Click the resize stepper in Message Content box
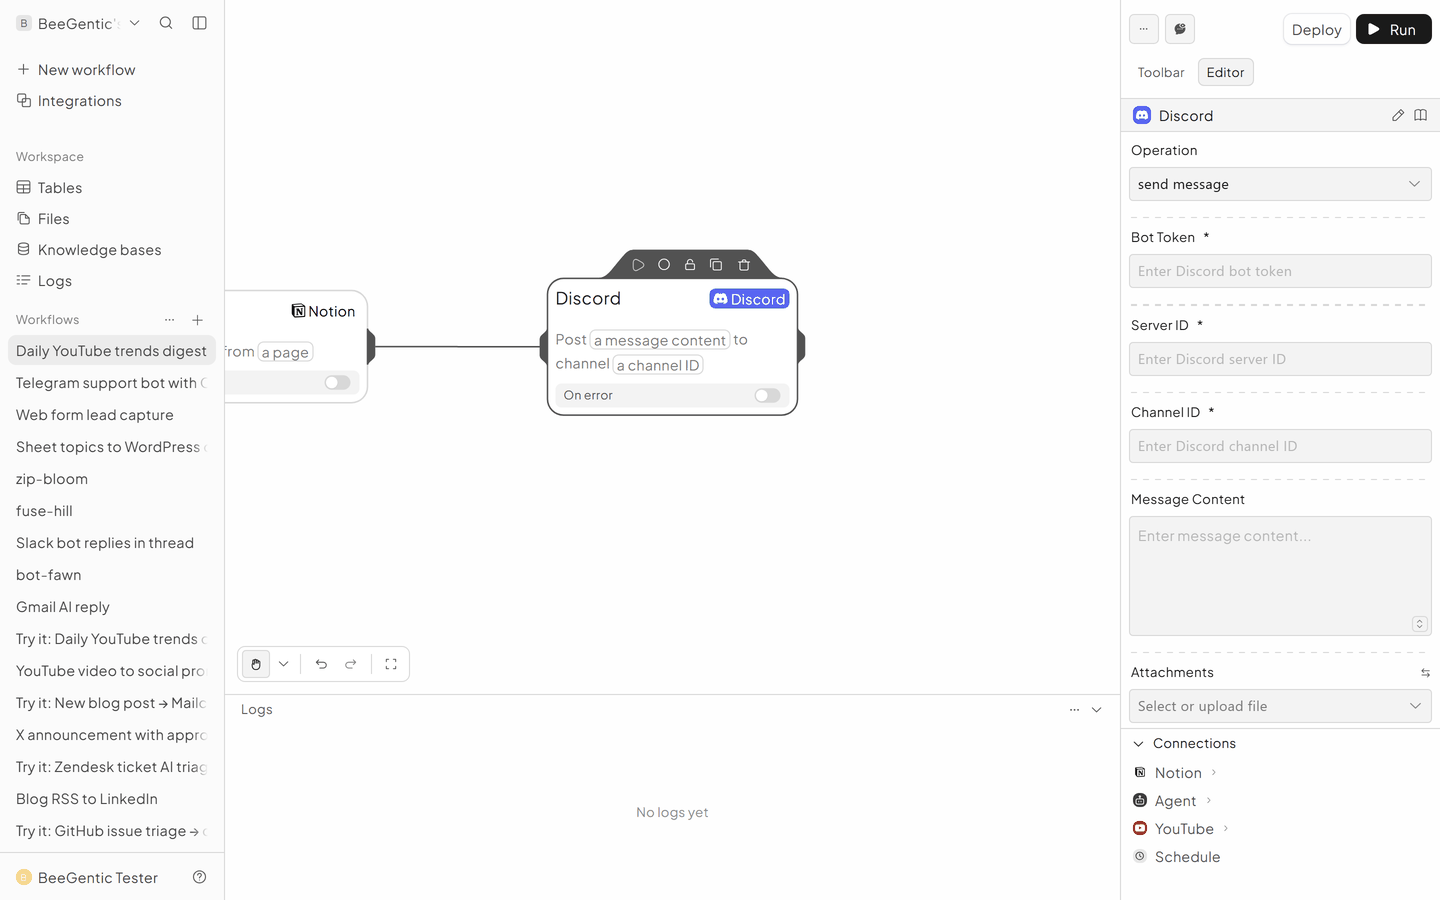This screenshot has width=1440, height=900. (1419, 624)
